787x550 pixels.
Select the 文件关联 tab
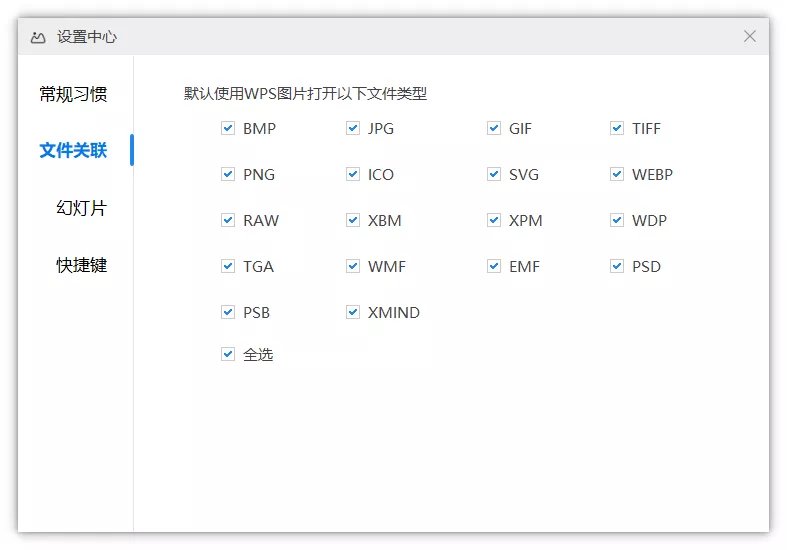[x=73, y=150]
